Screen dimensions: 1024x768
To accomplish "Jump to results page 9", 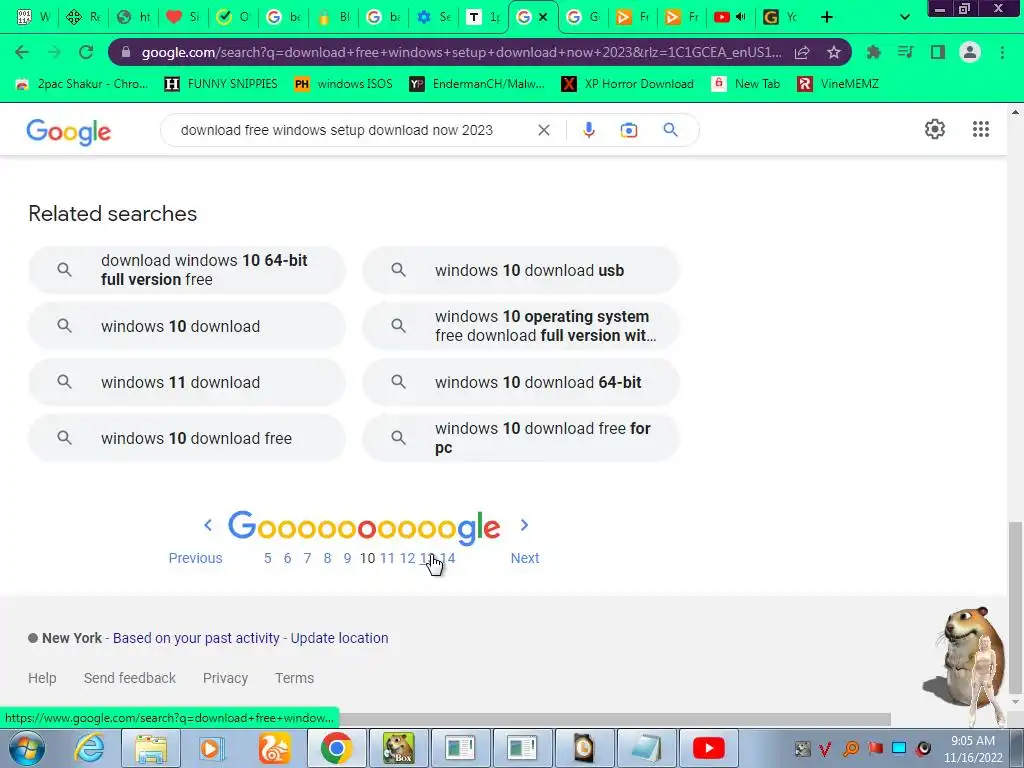I will pos(347,558).
